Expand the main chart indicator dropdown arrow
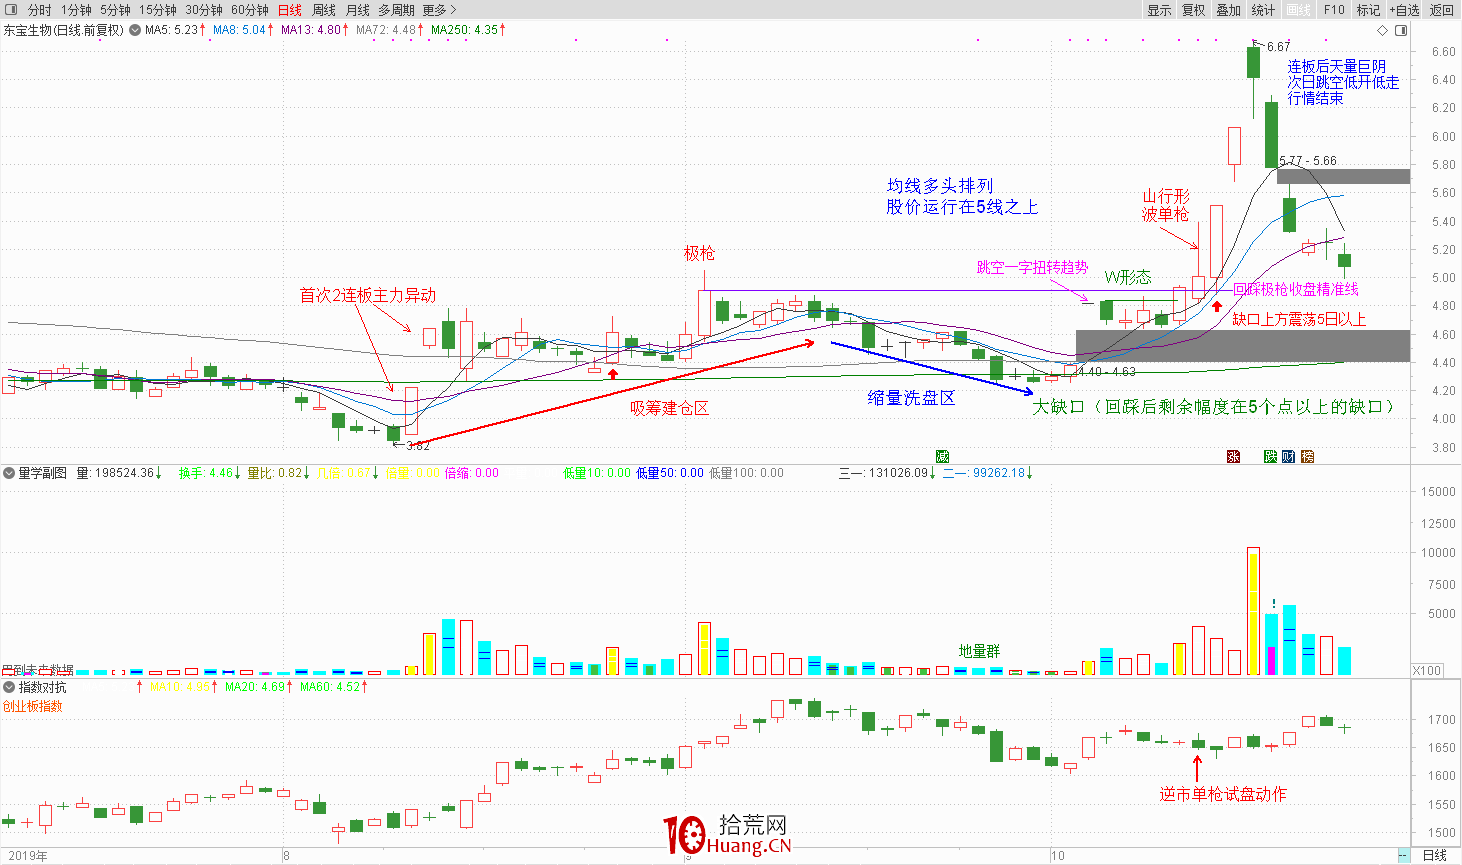Screen dimensions: 1462x865 click(x=135, y=30)
